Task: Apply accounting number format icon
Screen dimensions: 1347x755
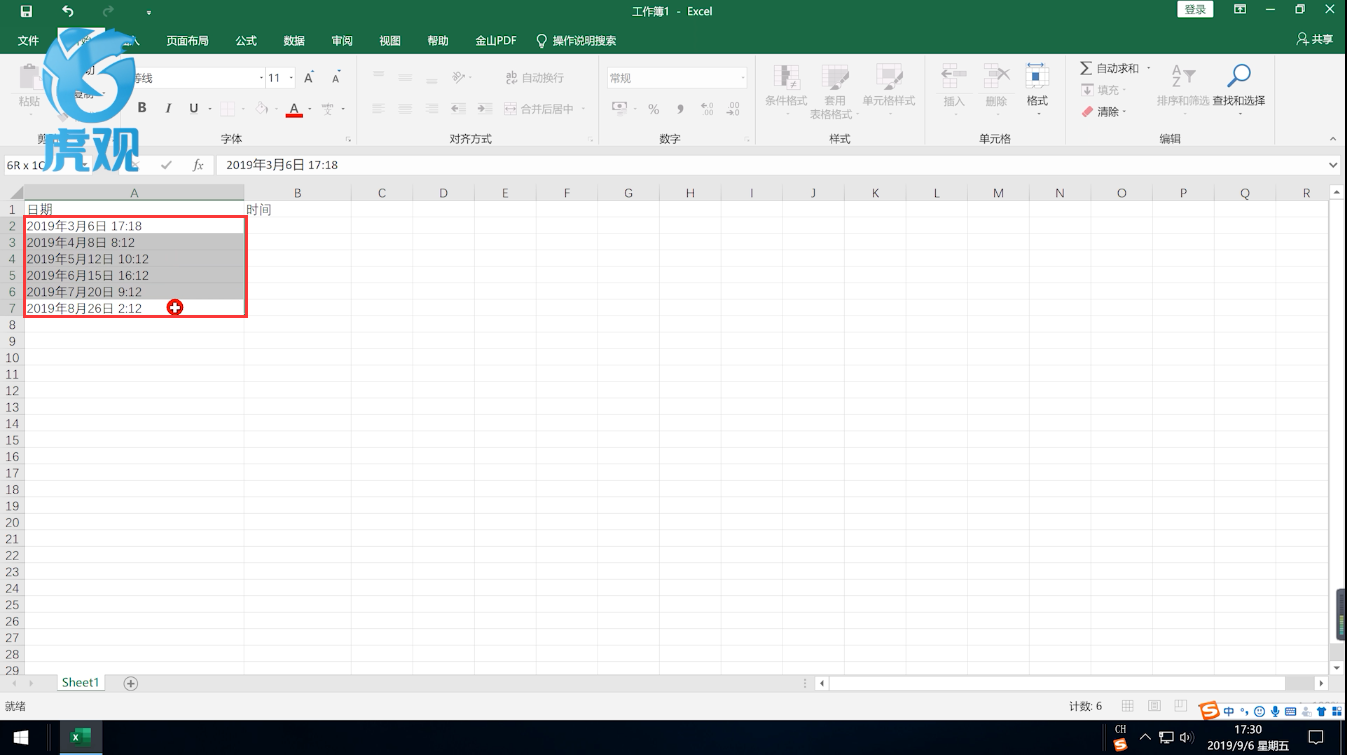Action: pyautogui.click(x=620, y=108)
